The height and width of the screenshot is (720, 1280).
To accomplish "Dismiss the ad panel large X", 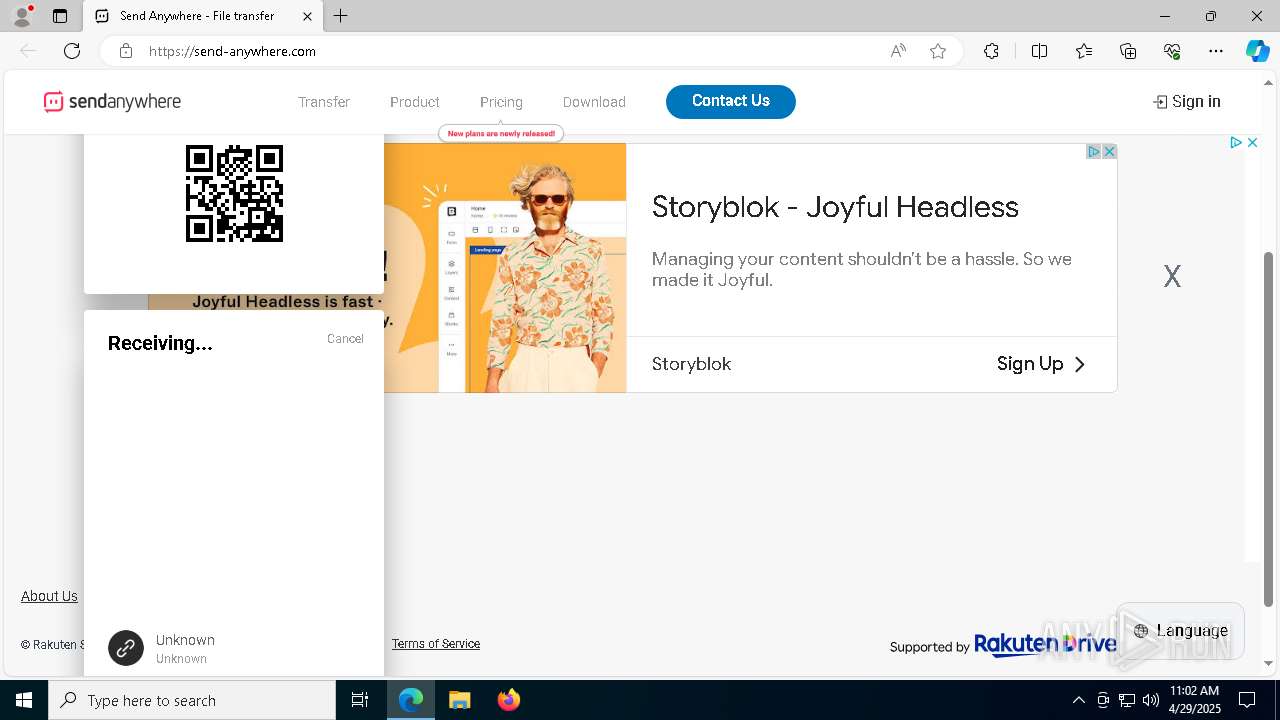I will tap(1172, 276).
